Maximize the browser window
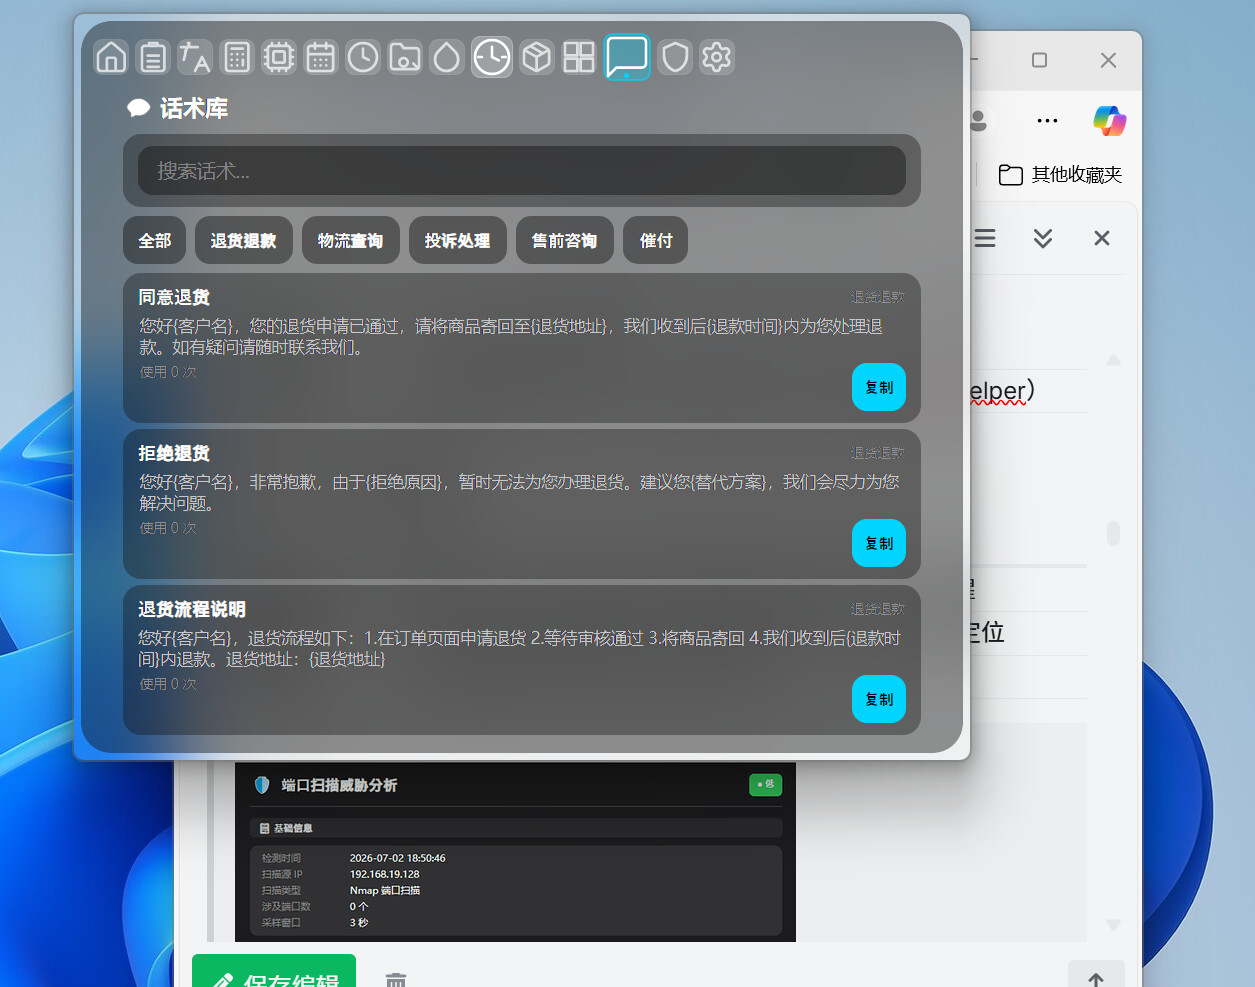 [1039, 60]
